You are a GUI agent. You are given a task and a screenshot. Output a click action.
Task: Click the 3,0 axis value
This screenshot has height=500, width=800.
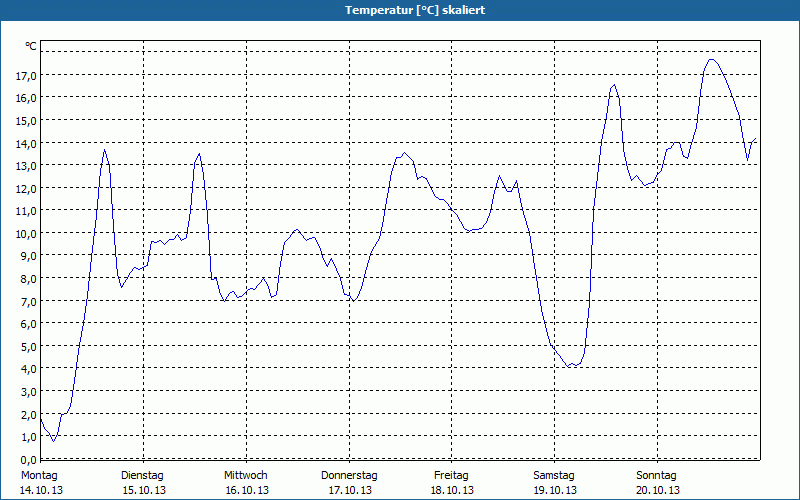tap(29, 392)
